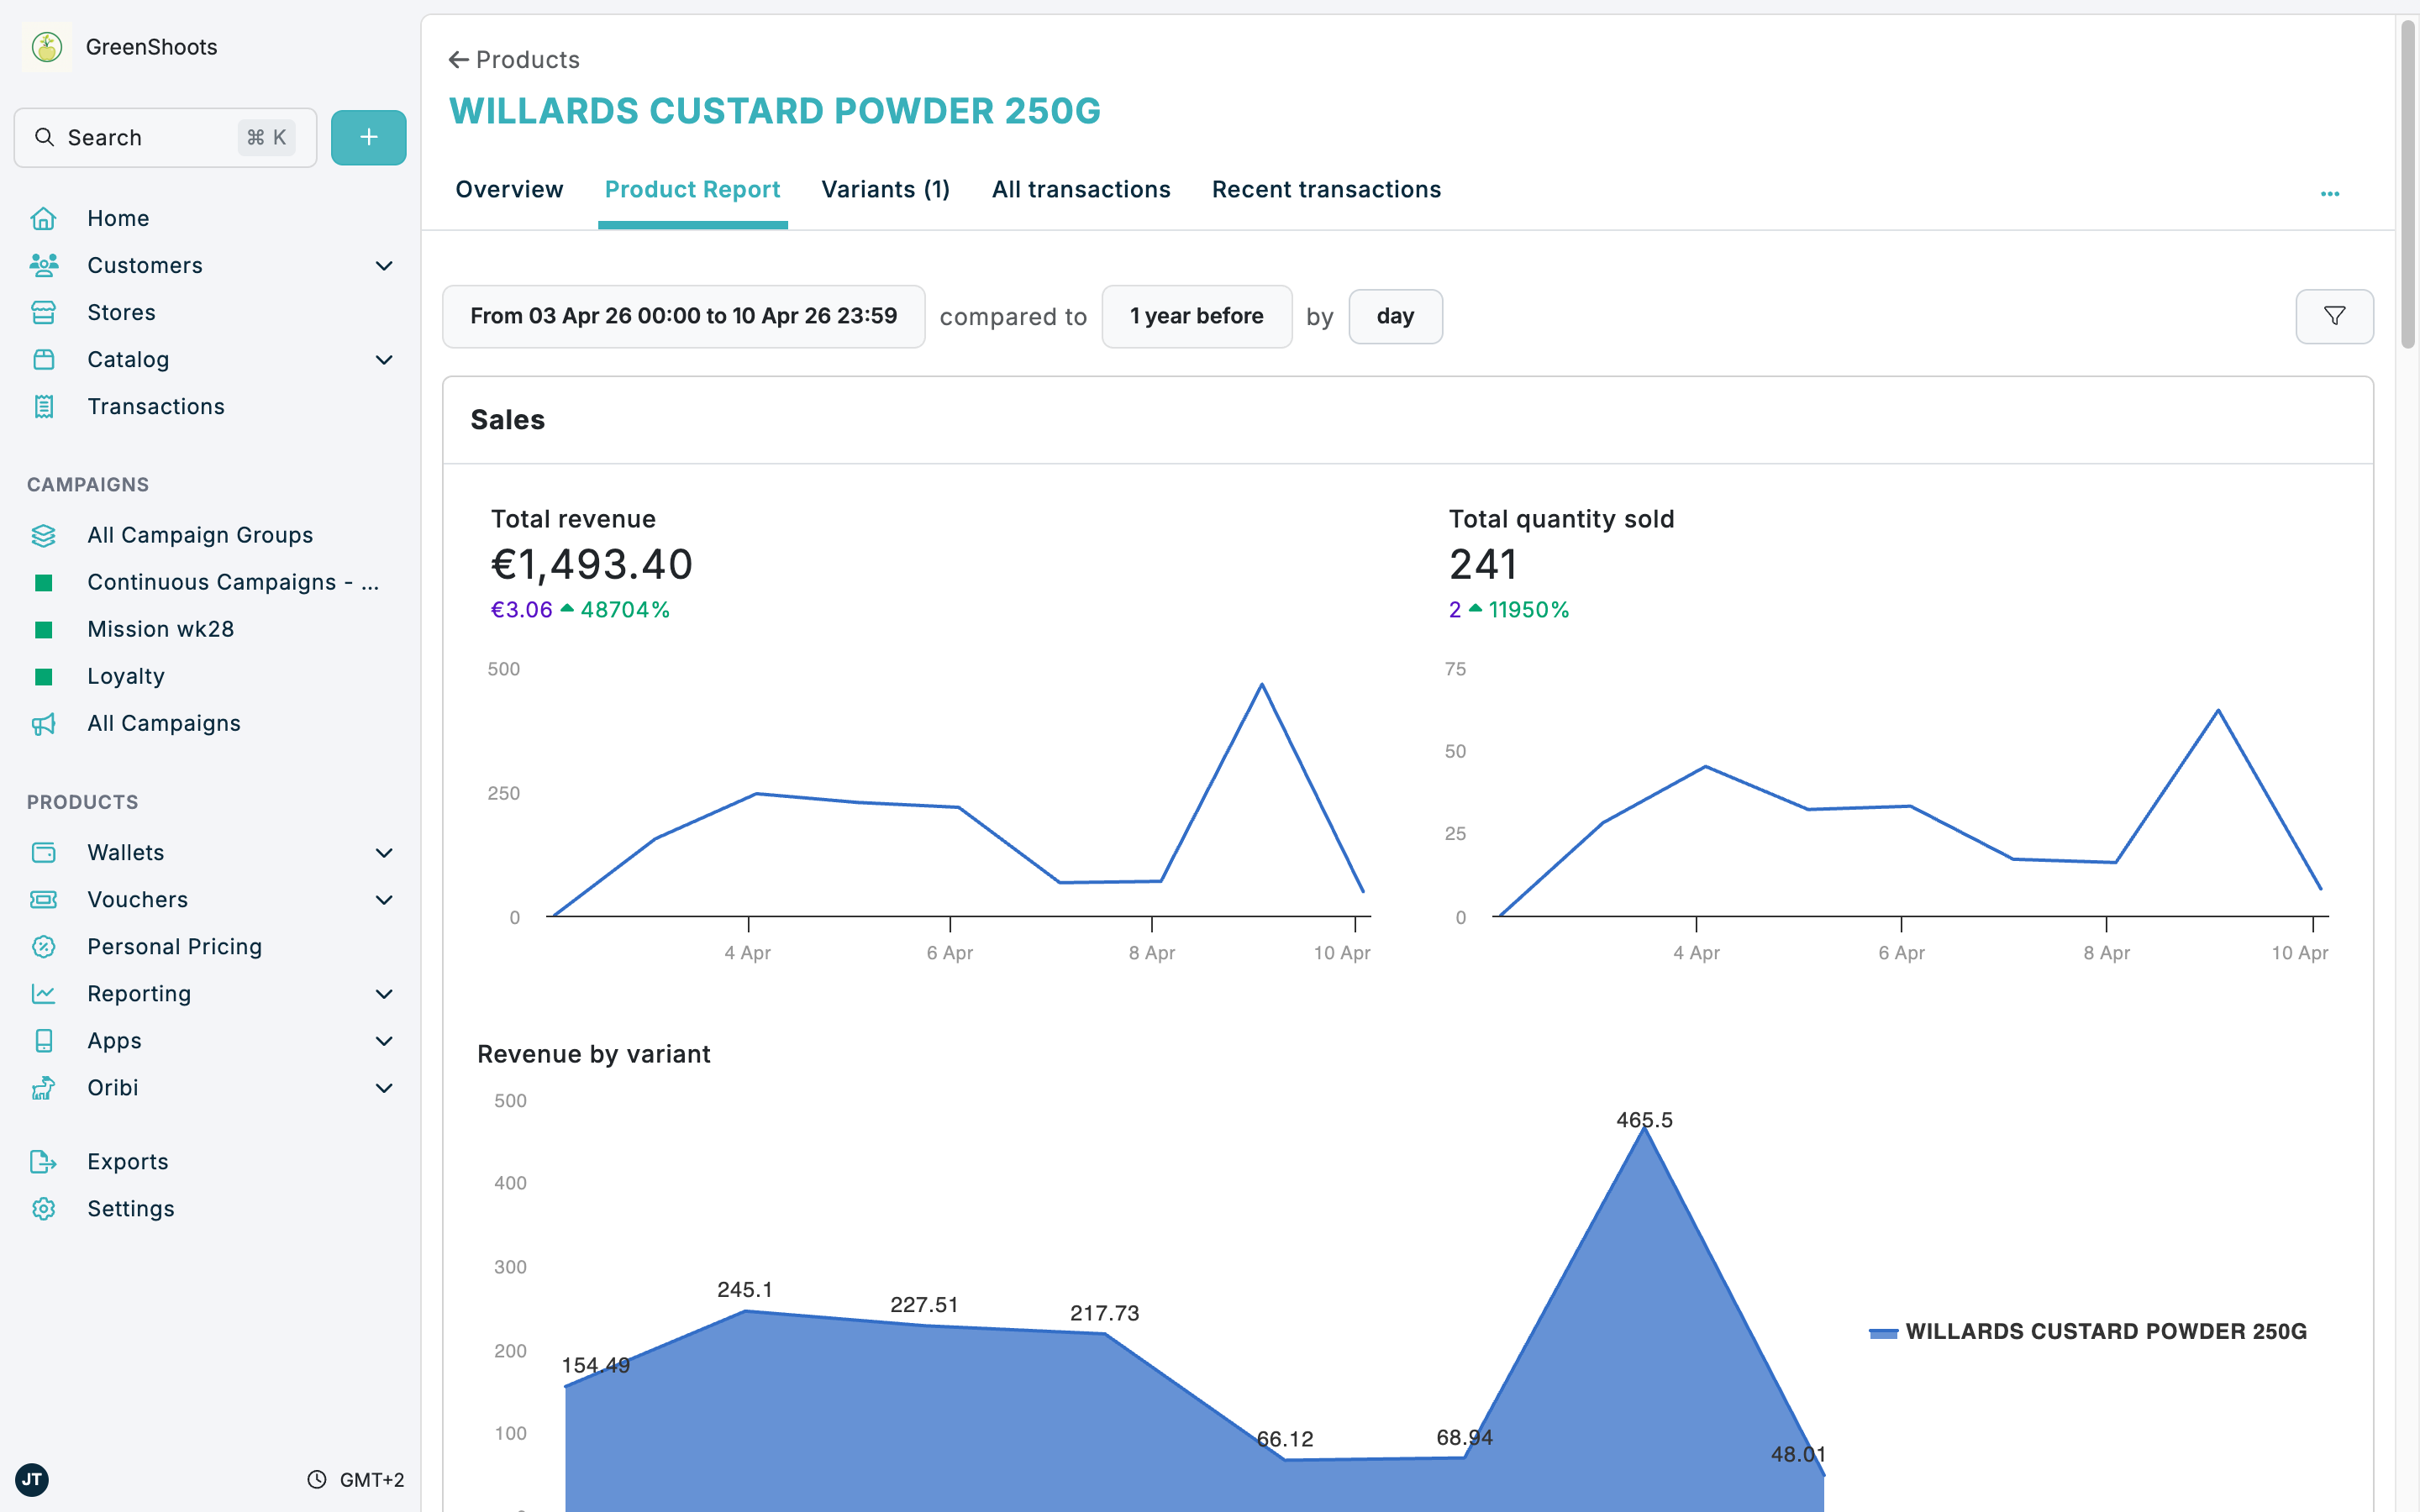This screenshot has width=2420, height=1512.
Task: Open the filter funnel icon
Action: (x=2334, y=316)
